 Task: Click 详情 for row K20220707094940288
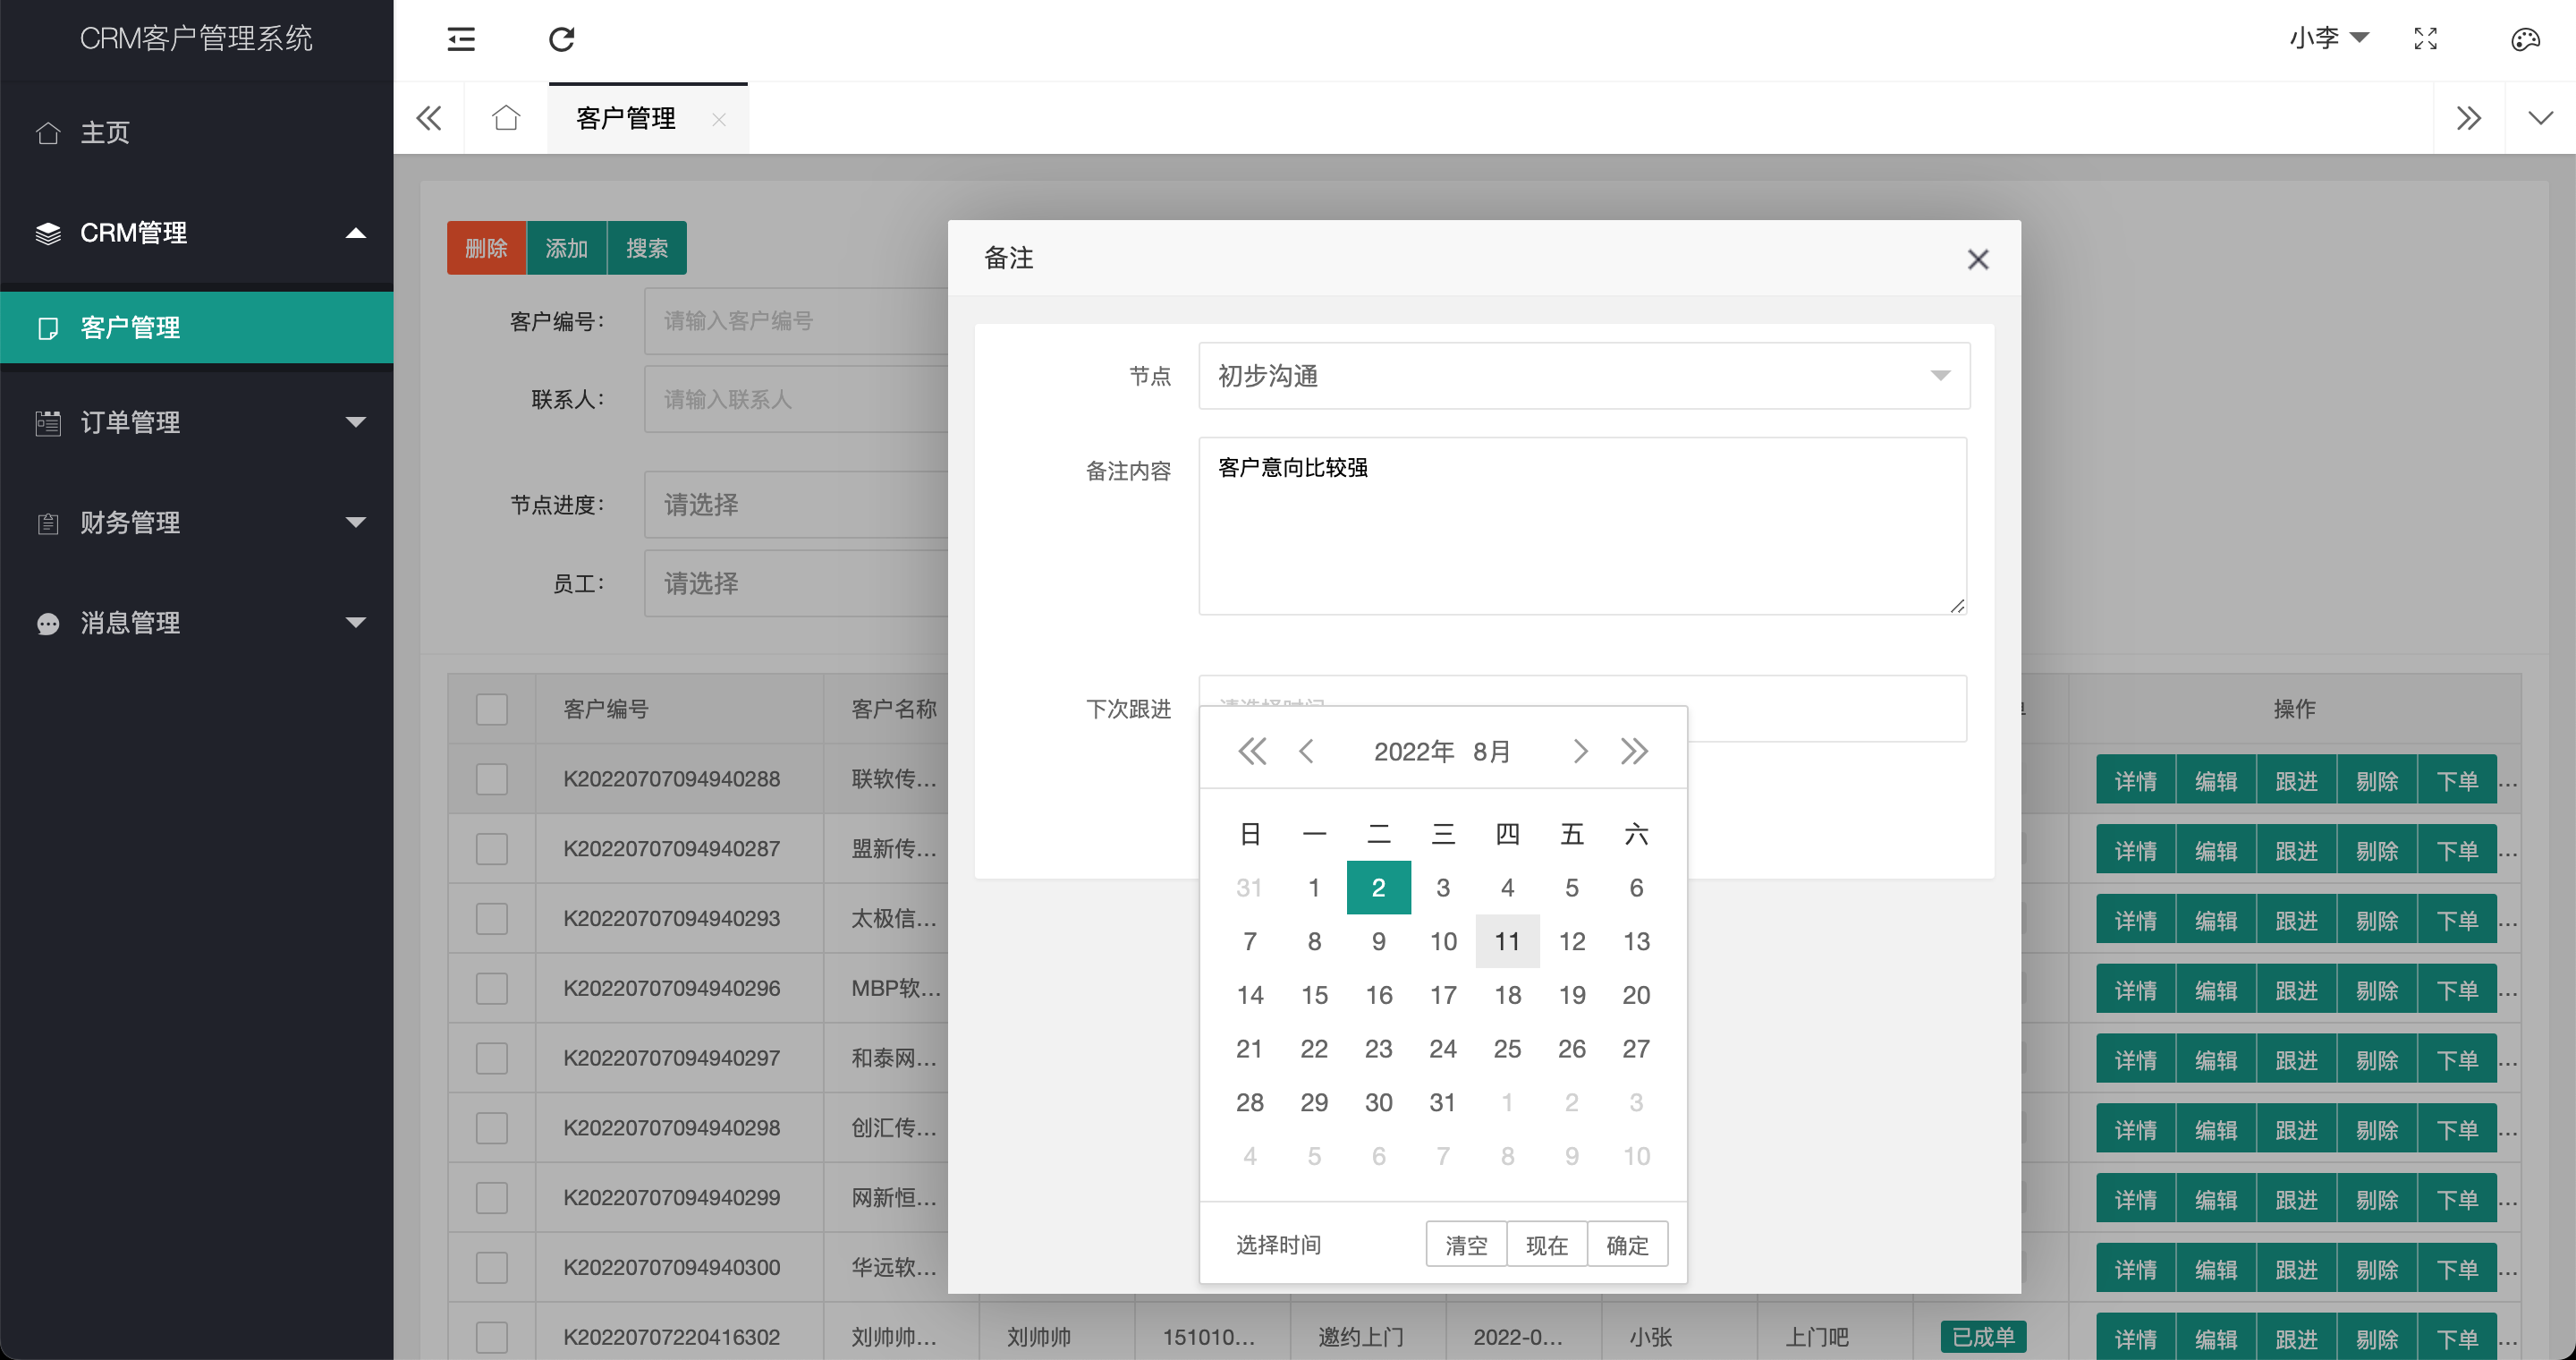click(x=2135, y=780)
